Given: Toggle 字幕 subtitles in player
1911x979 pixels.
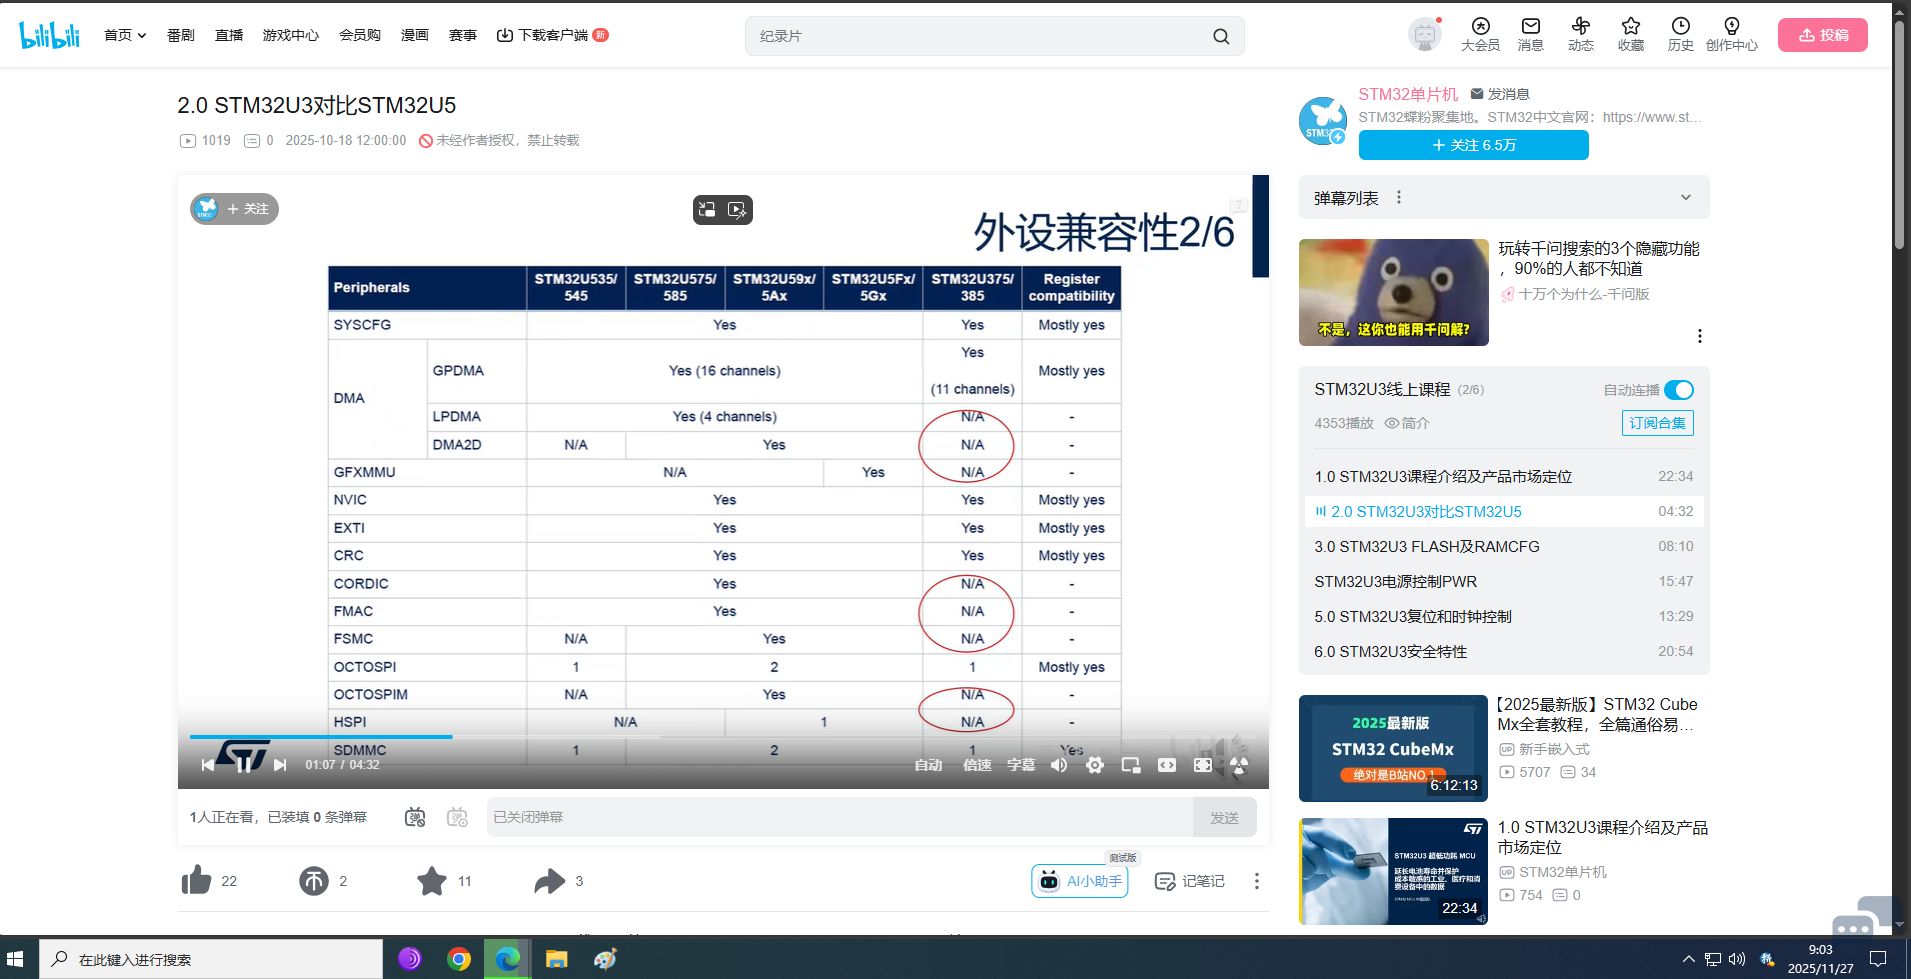Looking at the screenshot, I should coord(1021,765).
